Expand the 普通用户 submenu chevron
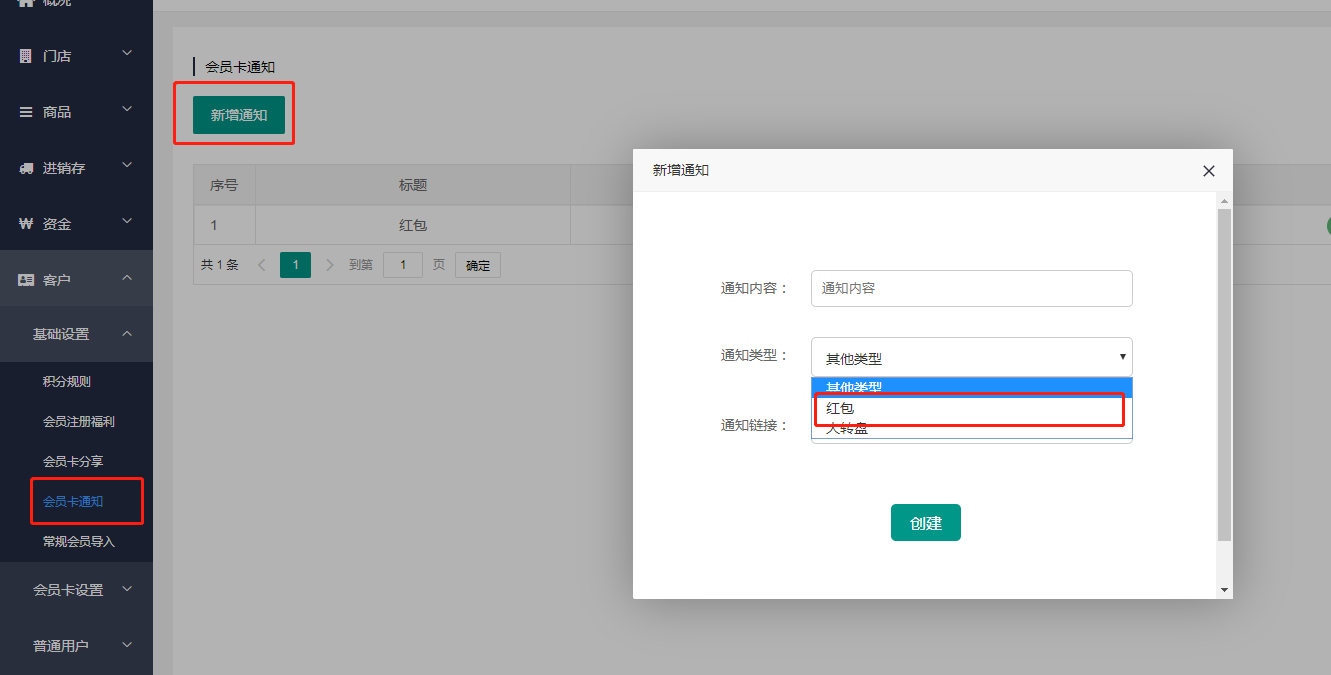 click(x=127, y=644)
